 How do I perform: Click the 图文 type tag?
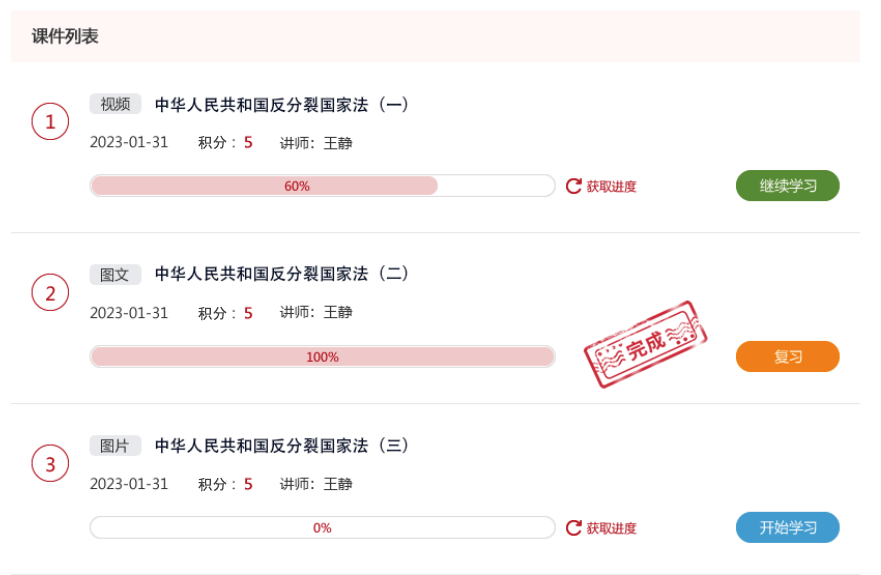pos(115,275)
